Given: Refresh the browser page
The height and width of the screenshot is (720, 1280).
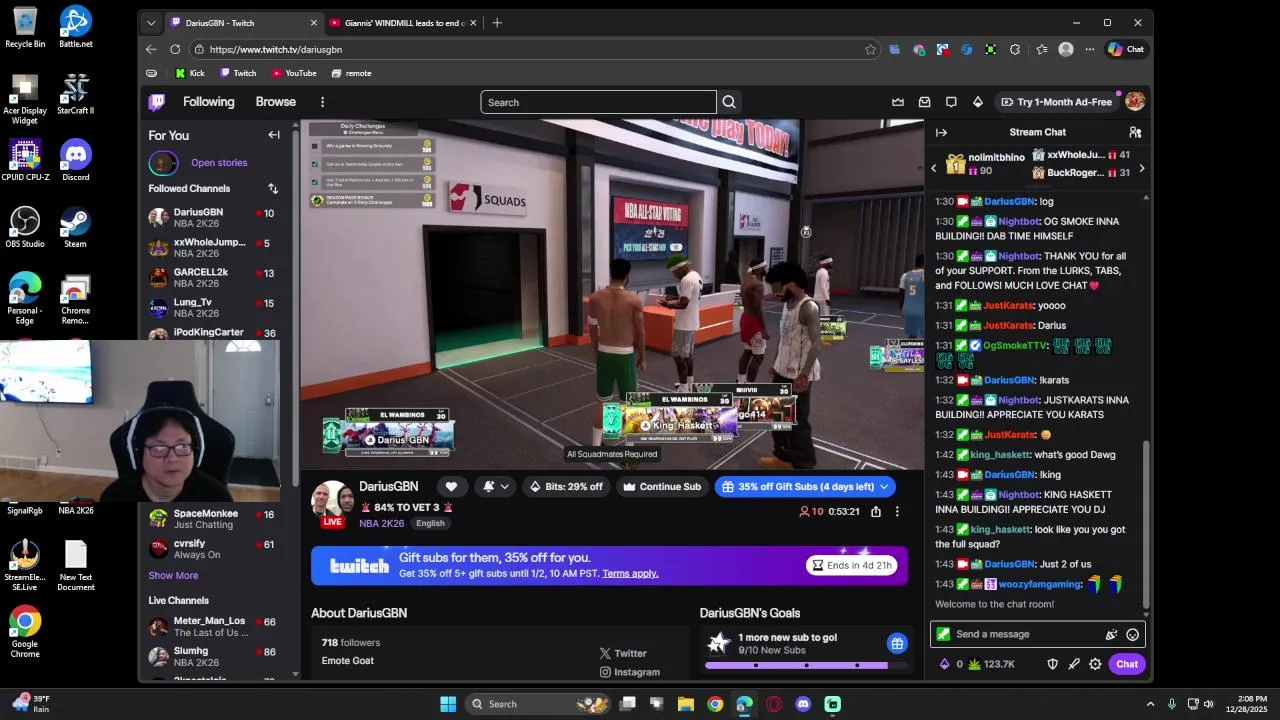Looking at the screenshot, I should [x=175, y=49].
